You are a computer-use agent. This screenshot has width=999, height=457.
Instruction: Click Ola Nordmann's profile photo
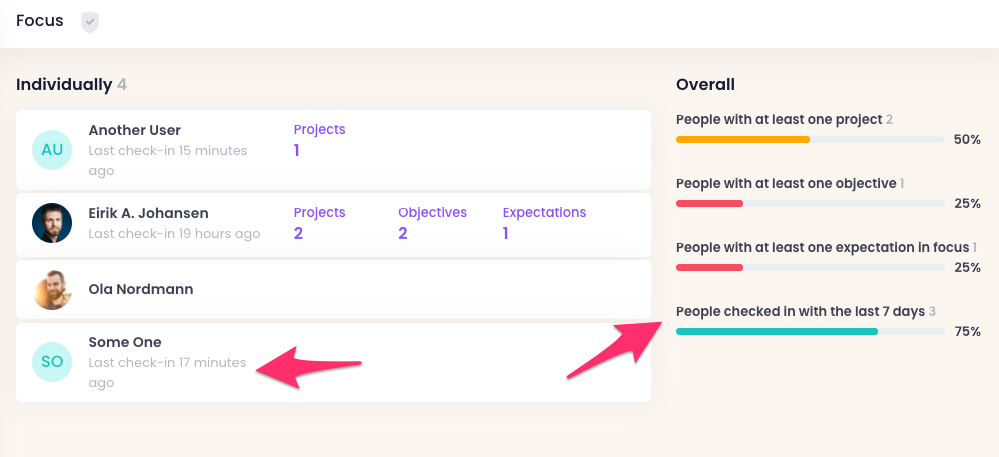tap(52, 290)
